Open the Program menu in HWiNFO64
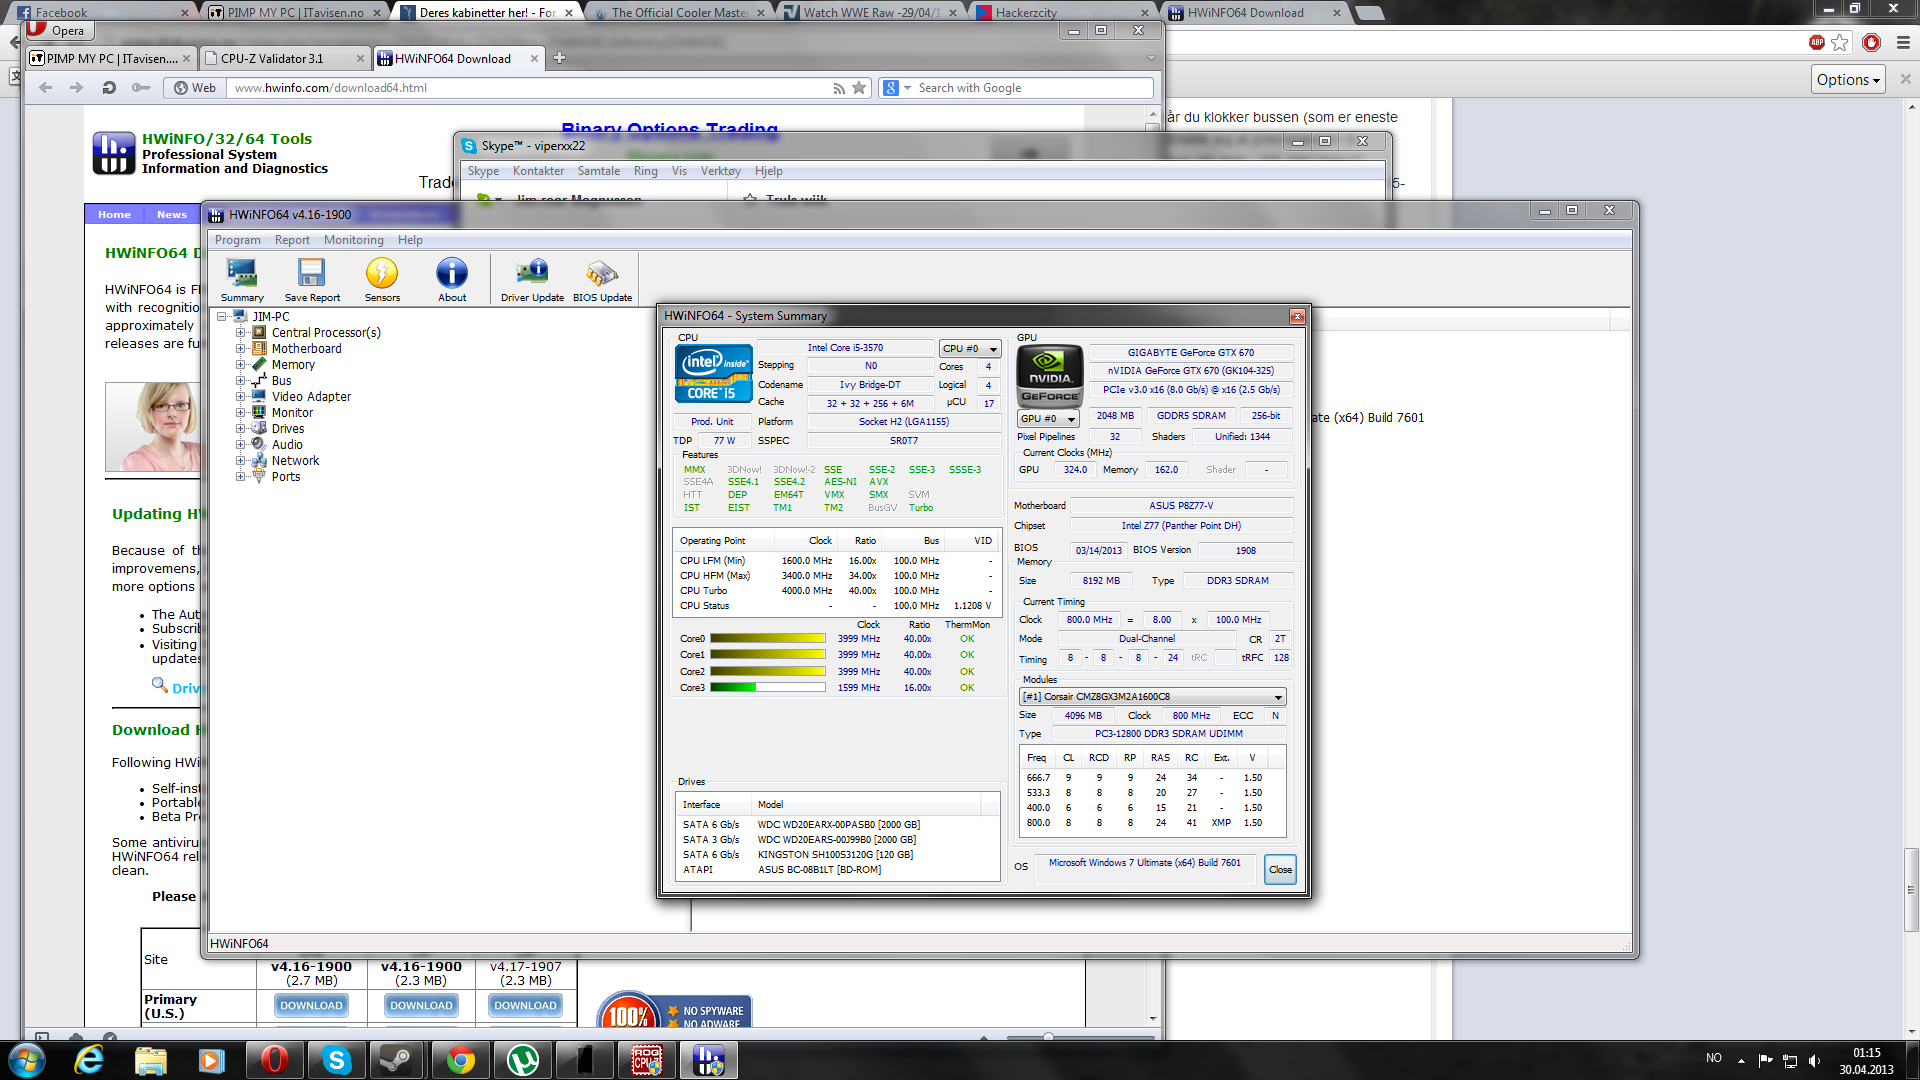This screenshot has height=1080, width=1920. tap(237, 240)
